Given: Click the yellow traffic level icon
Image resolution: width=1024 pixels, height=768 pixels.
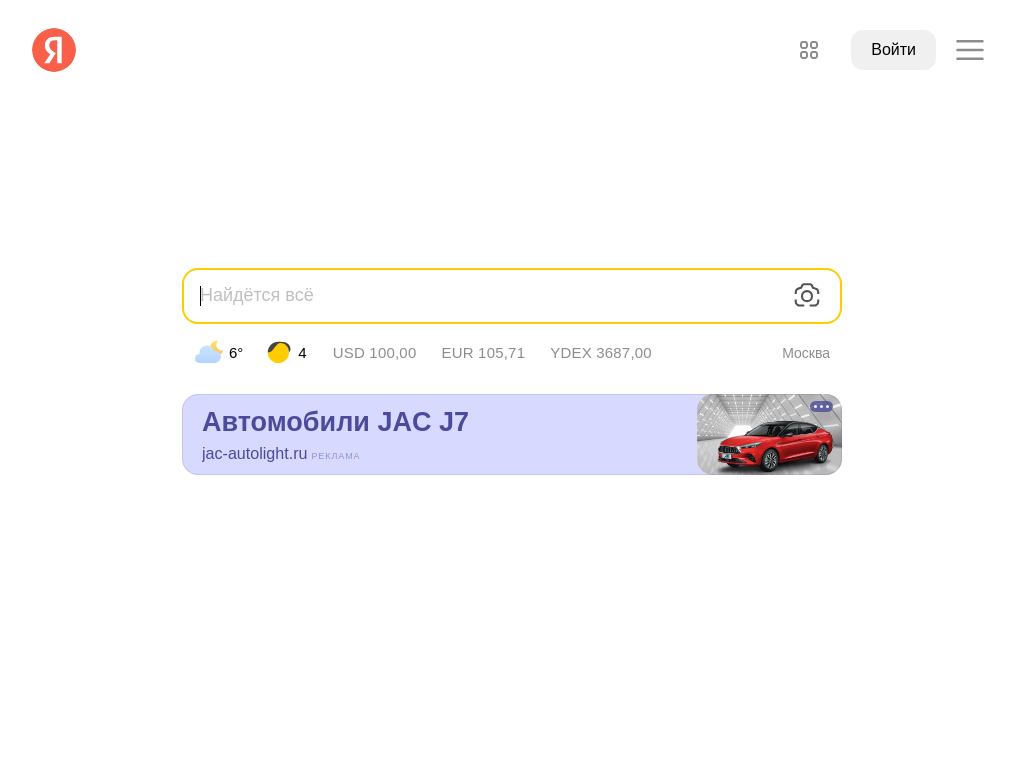Looking at the screenshot, I should point(279,353).
